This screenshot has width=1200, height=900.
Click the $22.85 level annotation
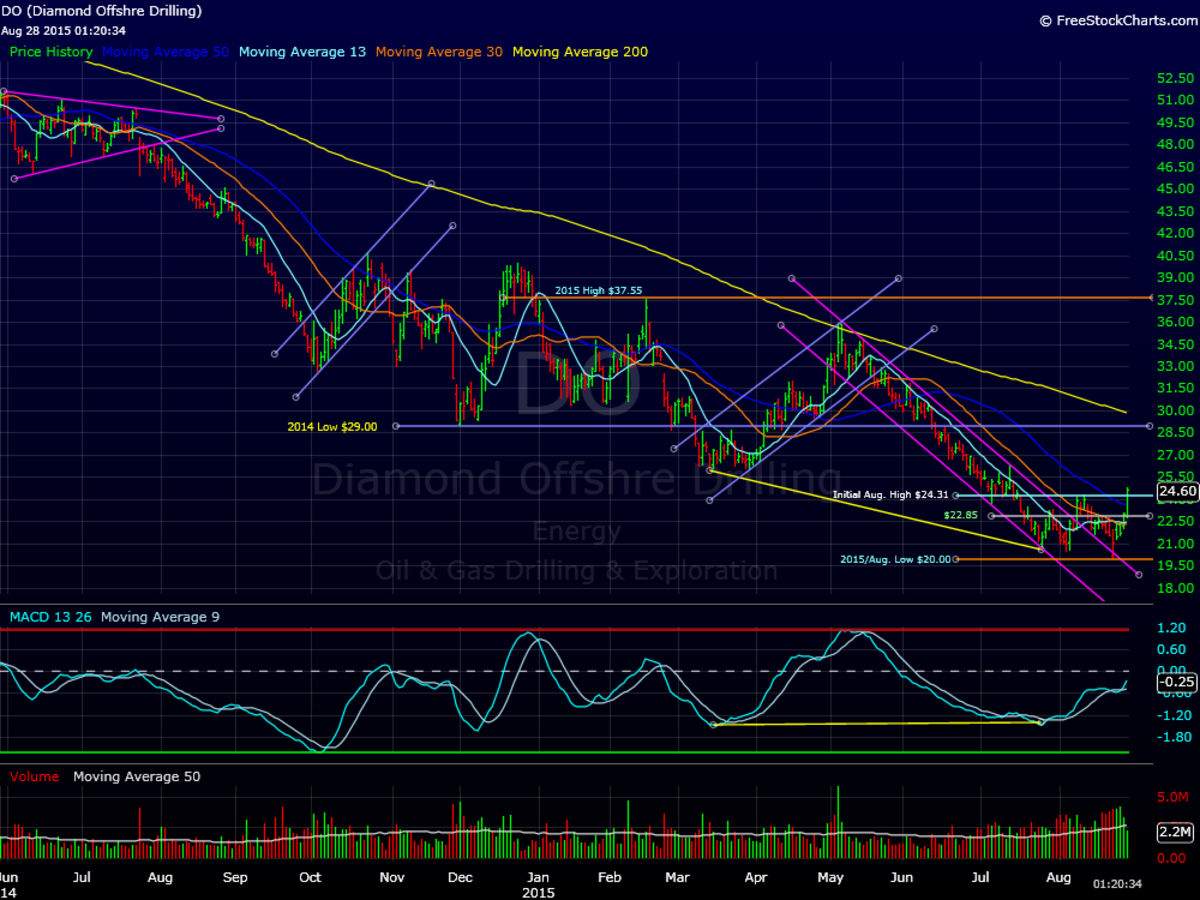[x=960, y=514]
